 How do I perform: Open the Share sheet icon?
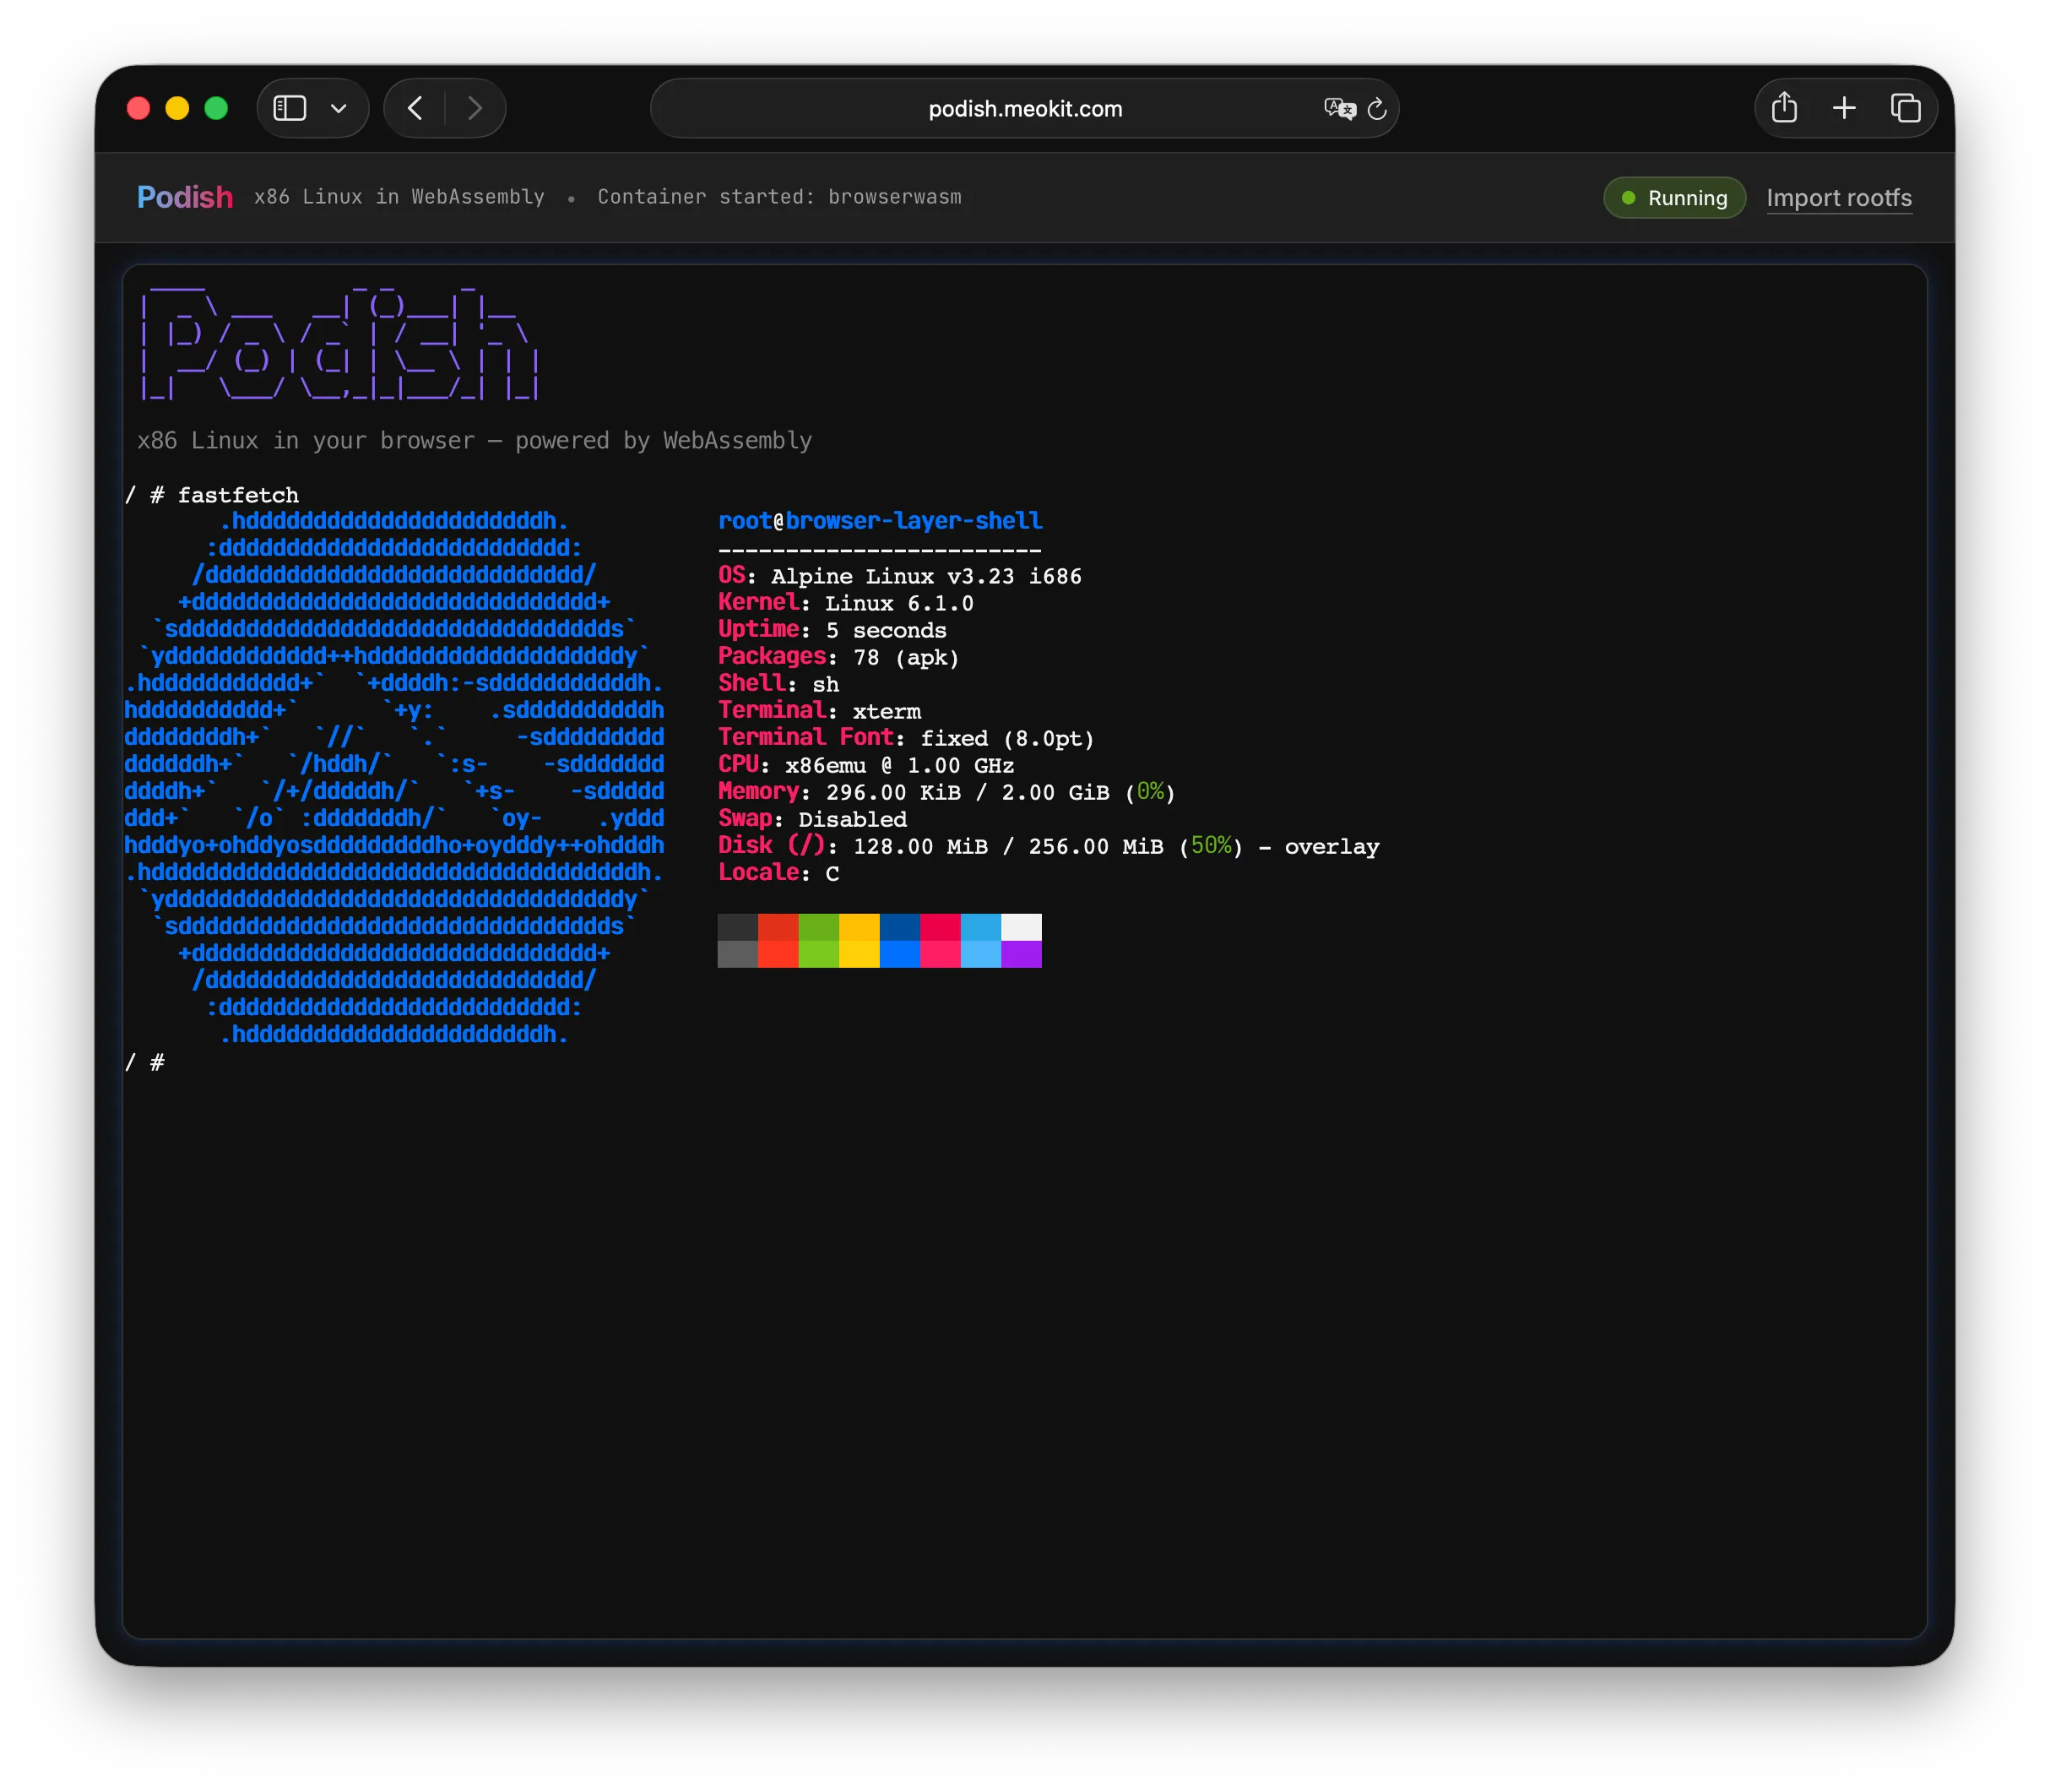pos(1784,108)
